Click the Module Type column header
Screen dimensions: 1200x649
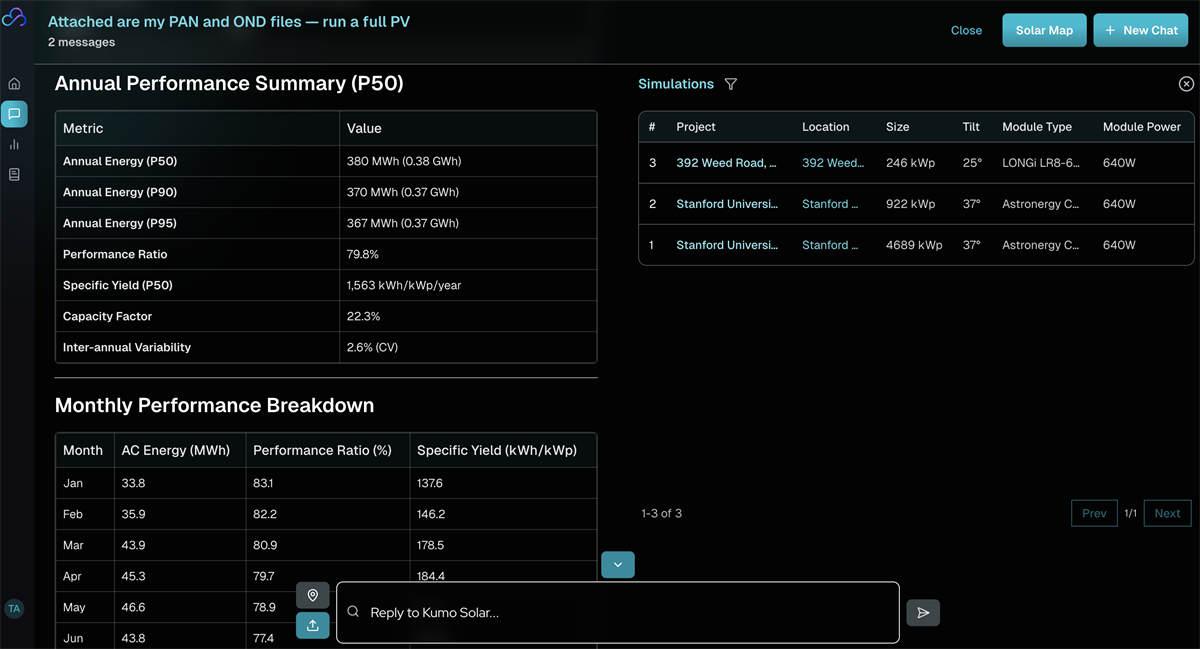tap(1037, 127)
